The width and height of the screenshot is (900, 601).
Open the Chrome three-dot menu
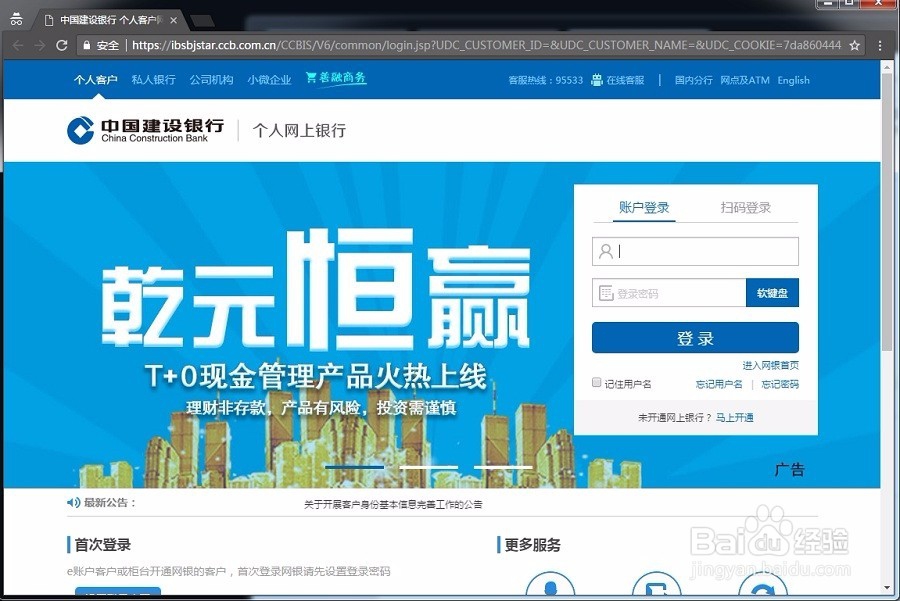coord(880,45)
